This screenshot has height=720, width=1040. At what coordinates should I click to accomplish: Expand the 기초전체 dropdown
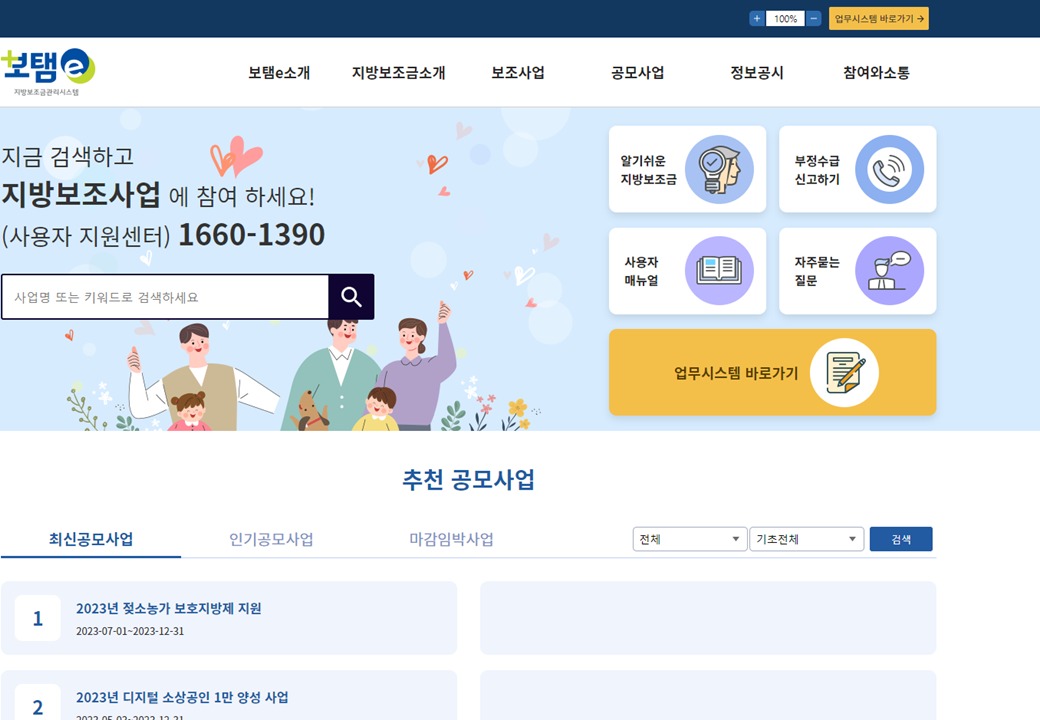[806, 539]
